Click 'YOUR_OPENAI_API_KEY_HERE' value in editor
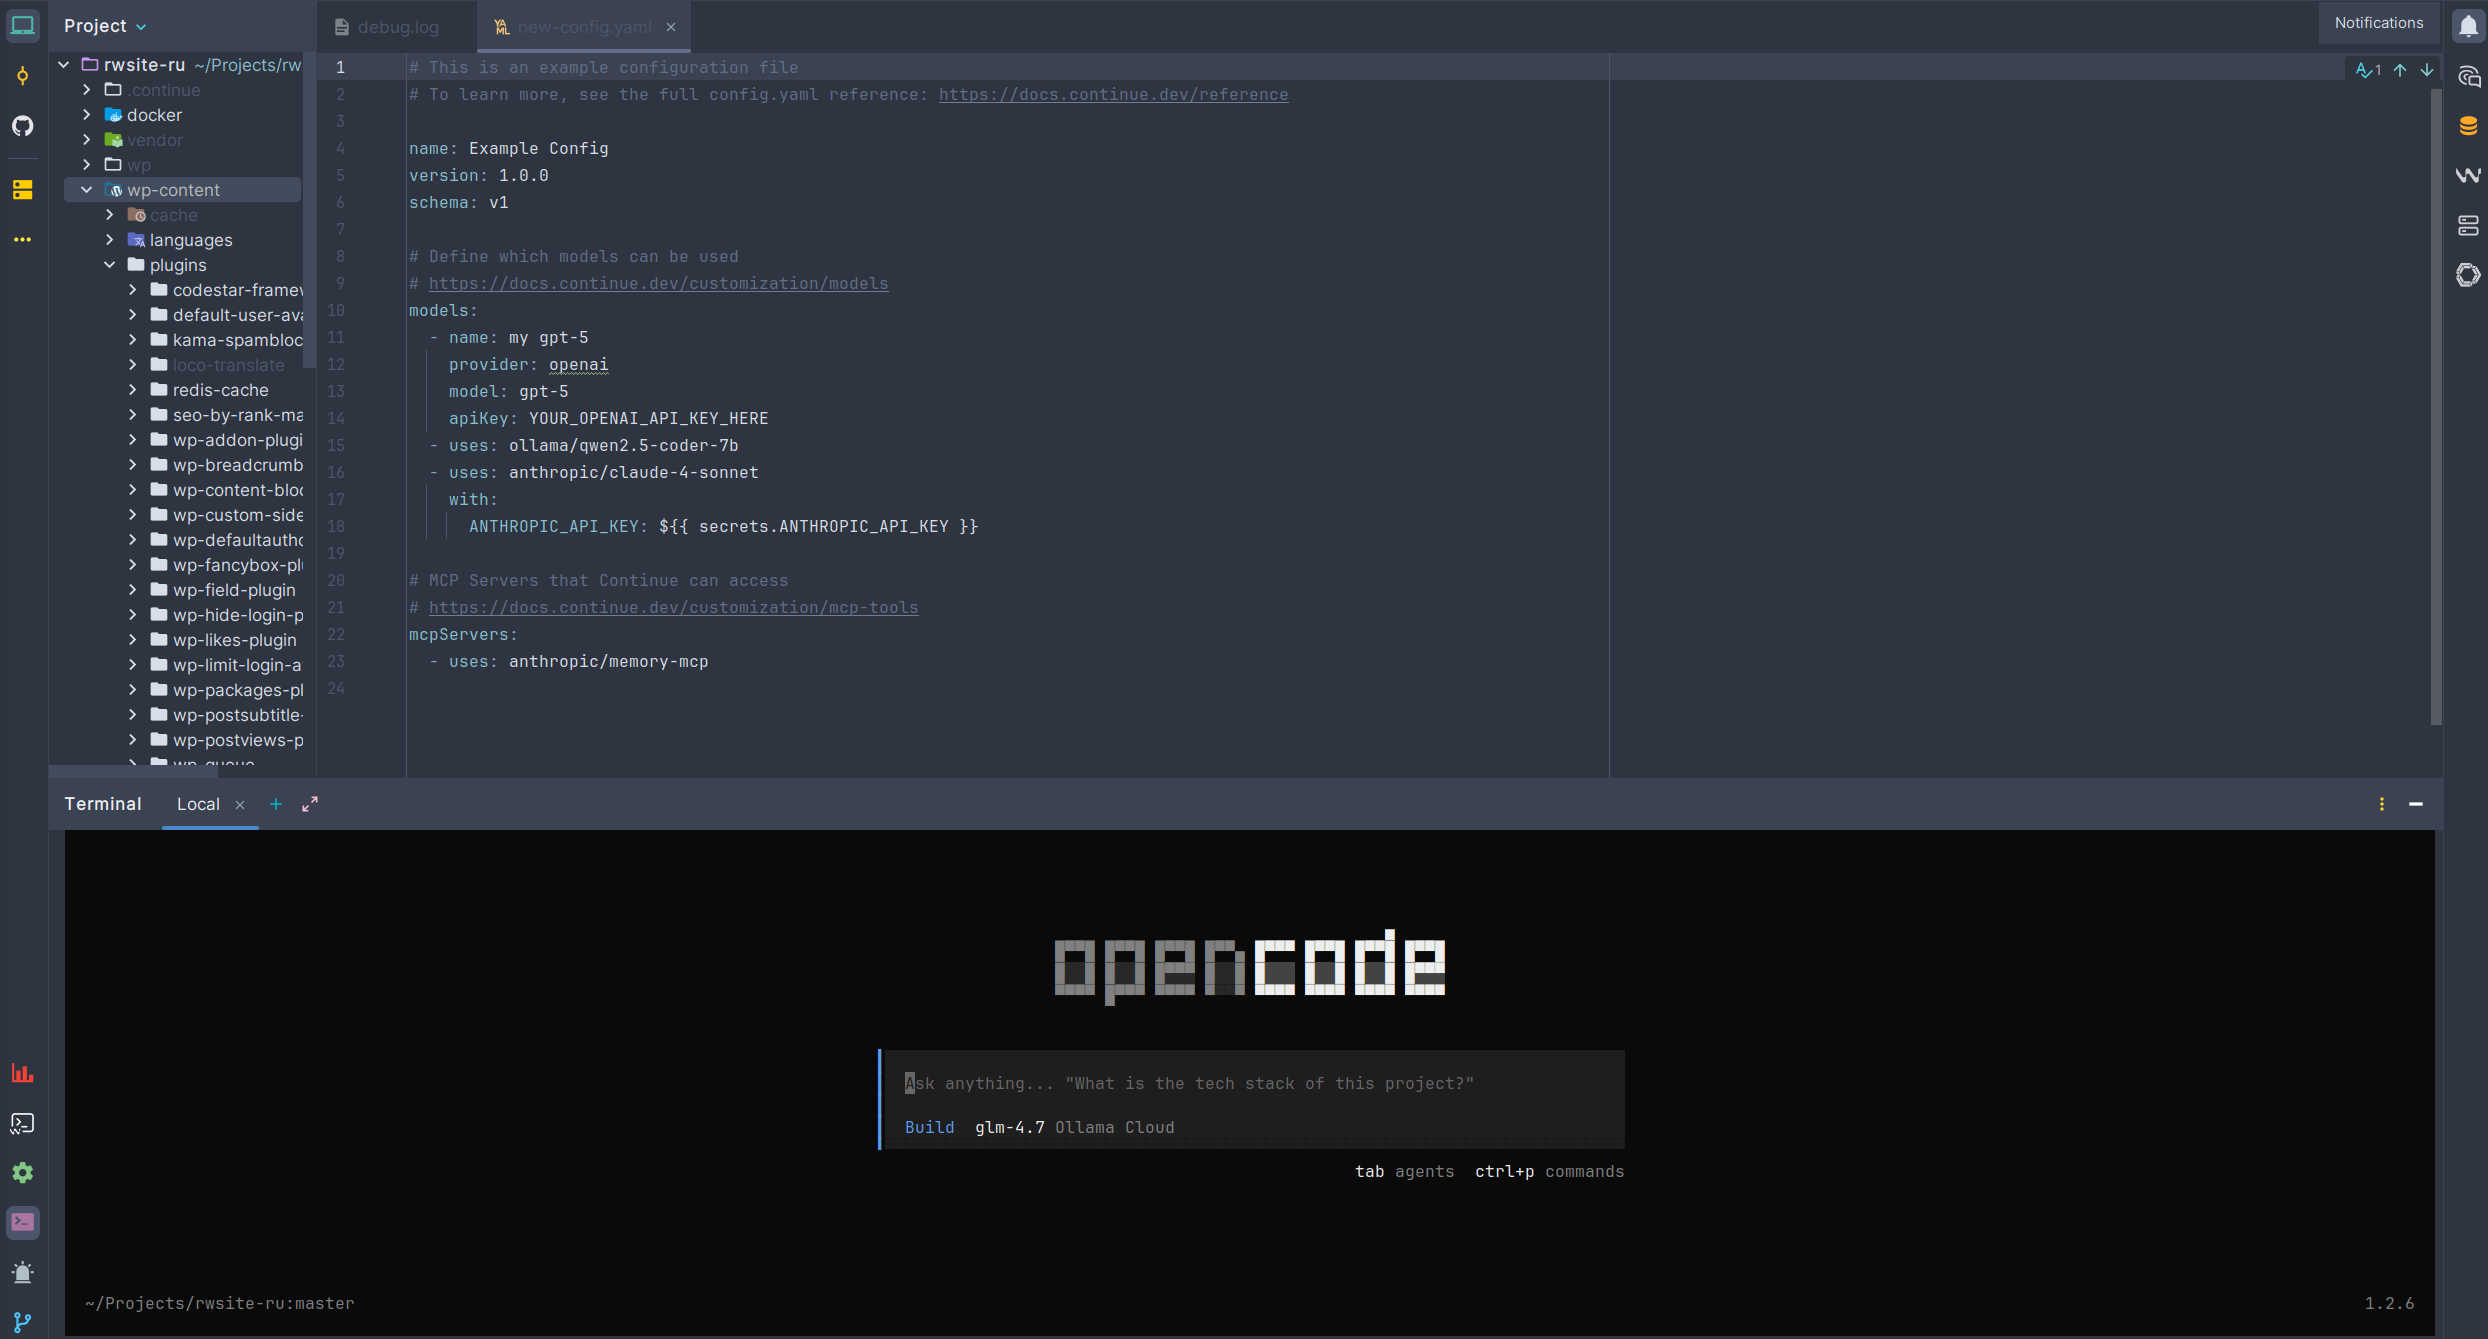The image size is (2488, 1339). pyautogui.click(x=648, y=419)
